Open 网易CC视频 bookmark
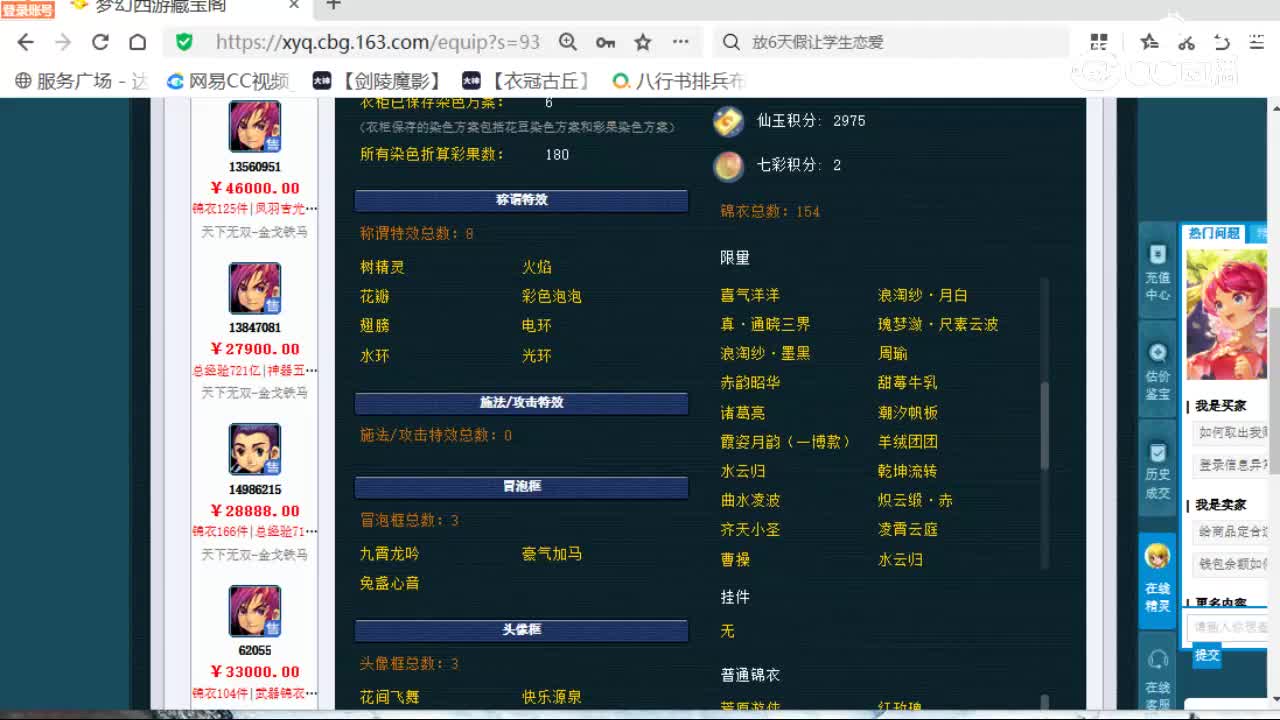This screenshot has width=1280, height=720. 228,81
